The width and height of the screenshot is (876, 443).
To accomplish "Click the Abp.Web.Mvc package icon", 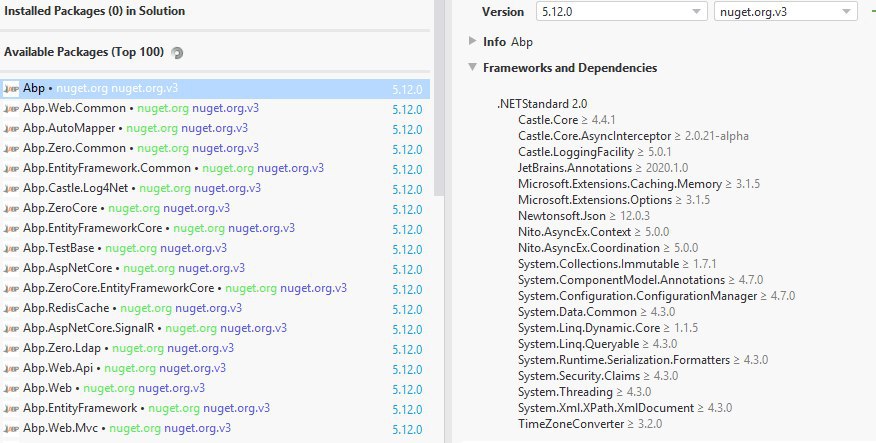I will tap(11, 429).
